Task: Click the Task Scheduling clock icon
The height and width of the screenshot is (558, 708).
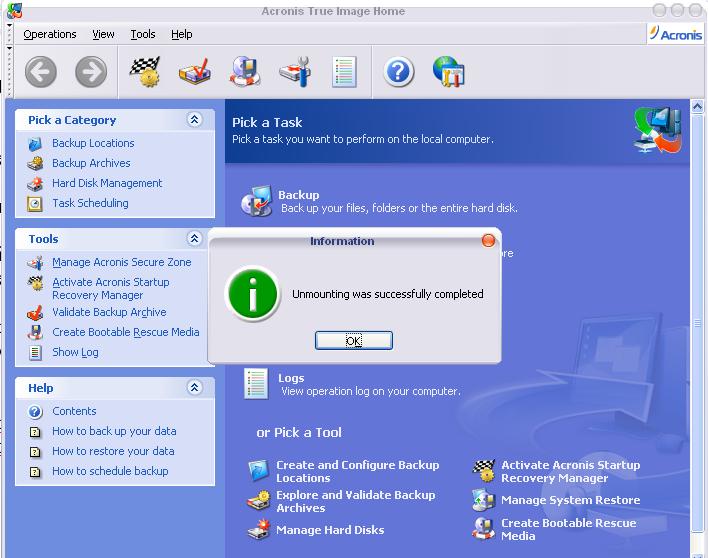Action: click(35, 204)
